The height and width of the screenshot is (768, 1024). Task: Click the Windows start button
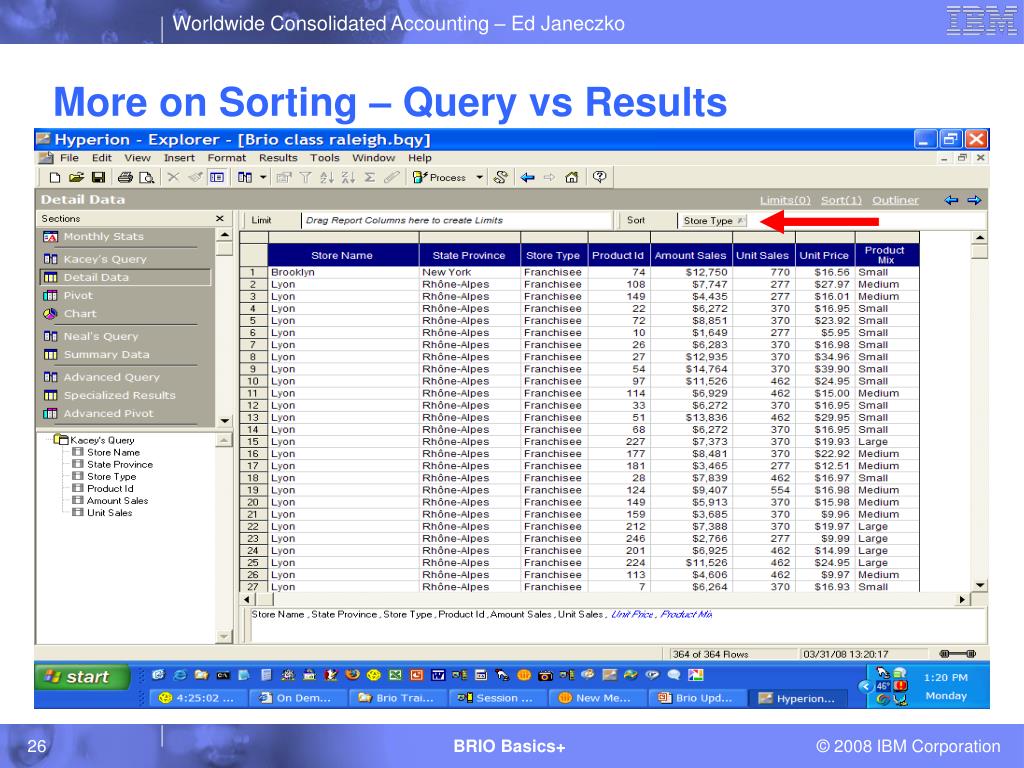[x=82, y=677]
